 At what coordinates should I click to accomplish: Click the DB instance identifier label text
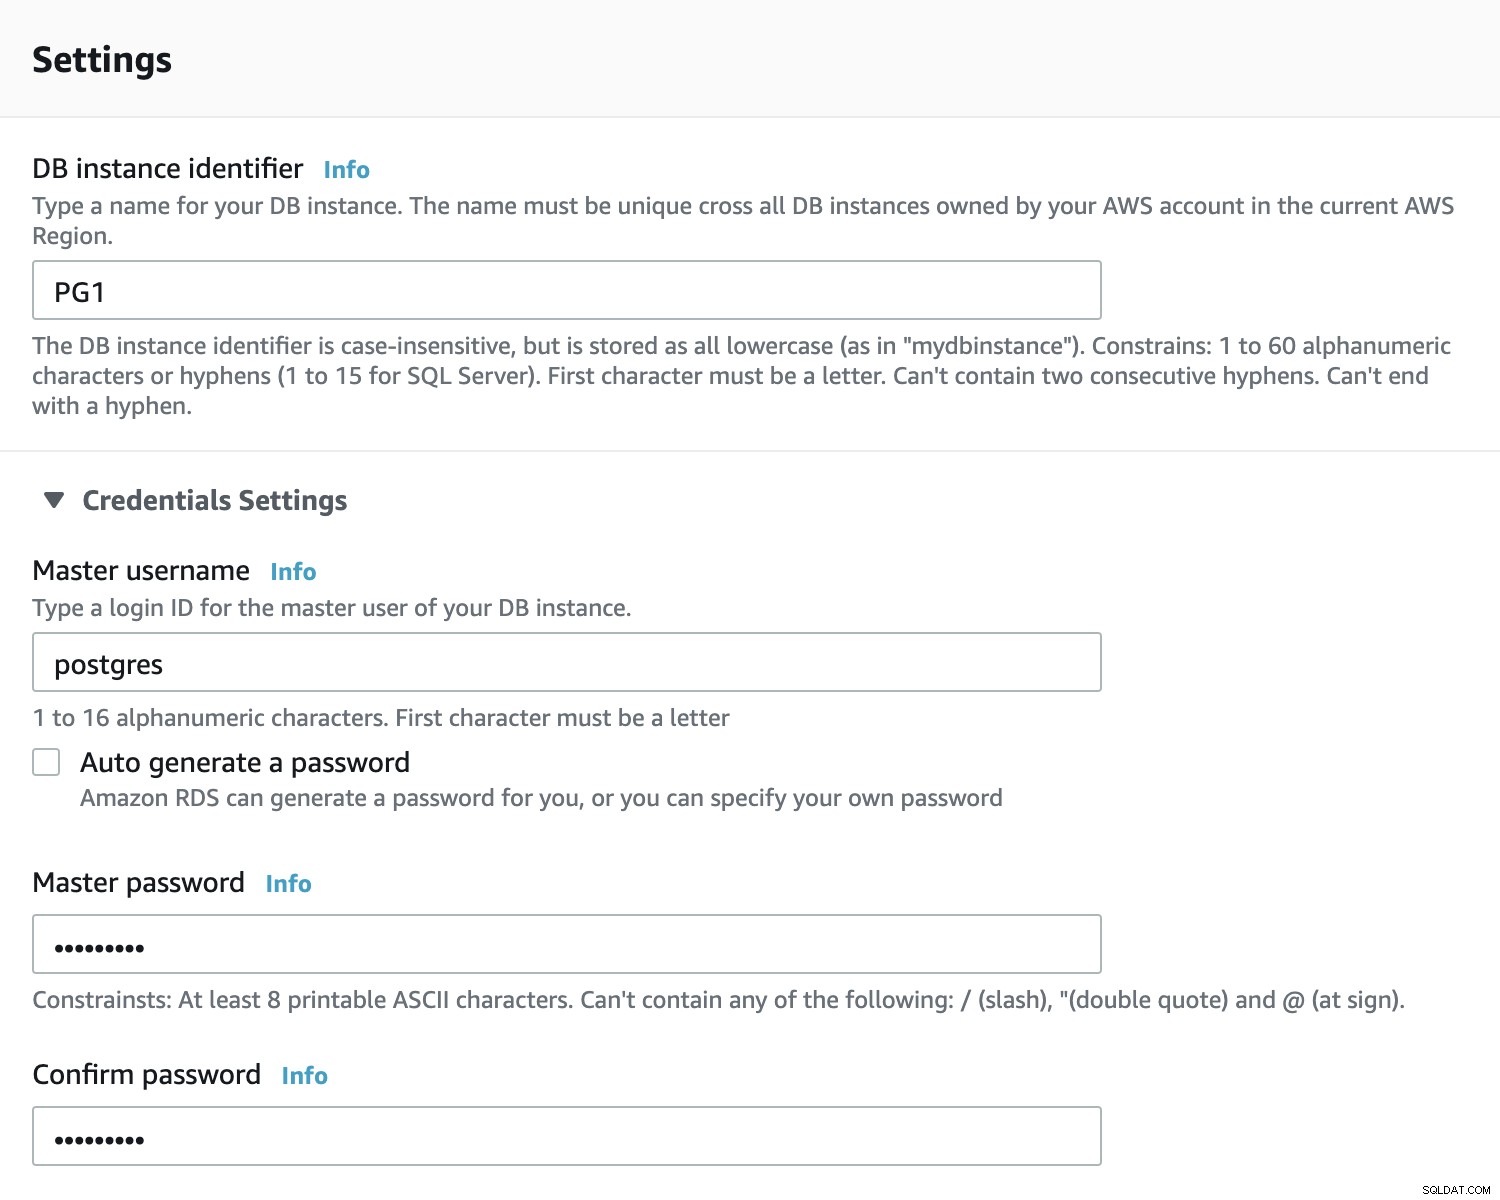click(x=168, y=169)
